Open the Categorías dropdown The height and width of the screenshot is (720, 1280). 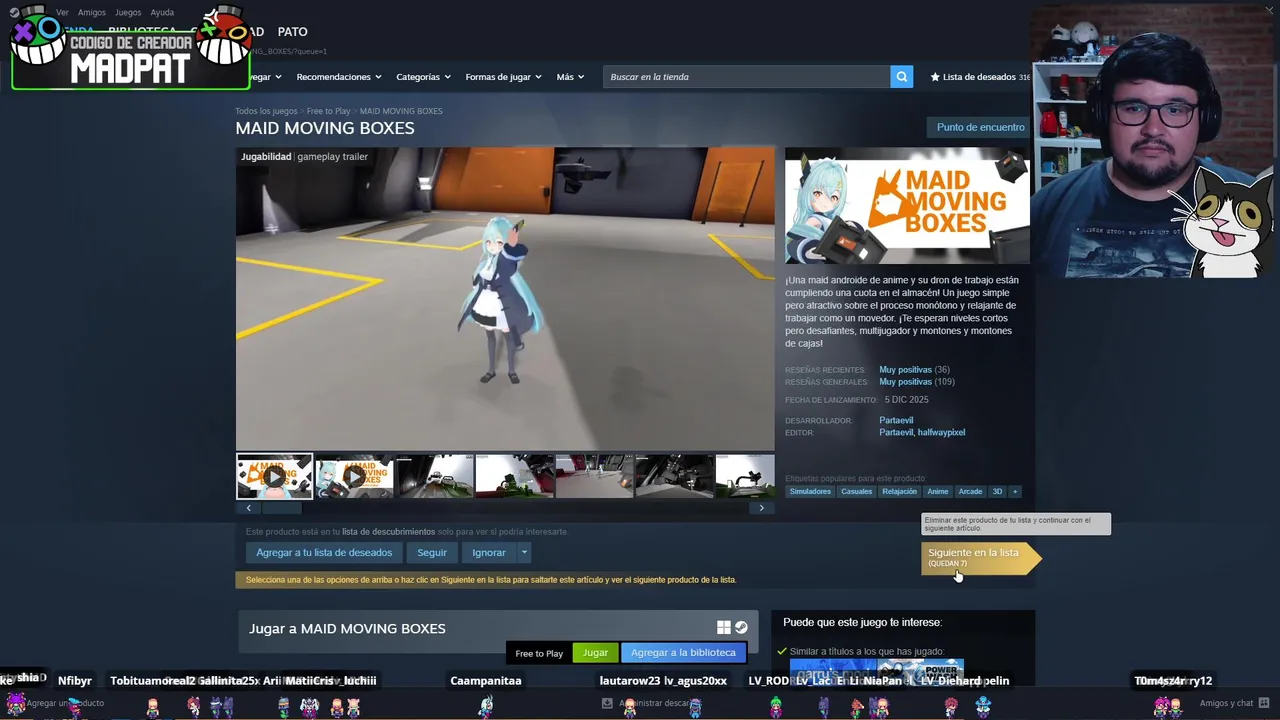pos(423,77)
